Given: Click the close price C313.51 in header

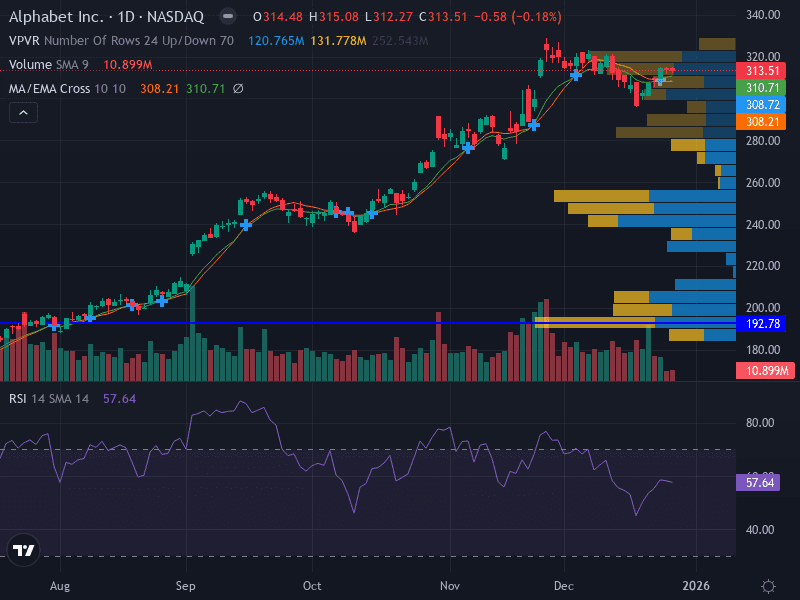Looking at the screenshot, I should tap(443, 17).
